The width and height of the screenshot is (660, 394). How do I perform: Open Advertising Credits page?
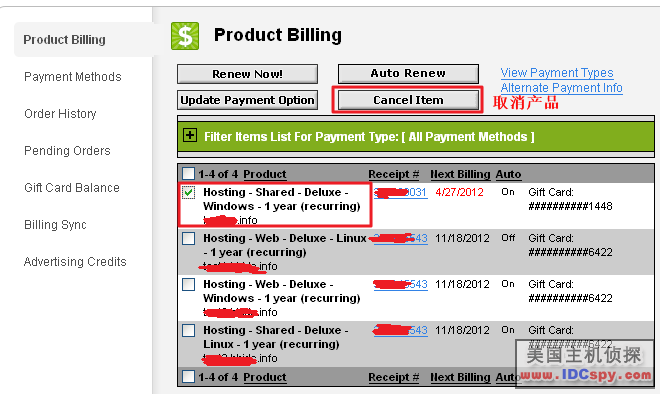pyautogui.click(x=75, y=262)
